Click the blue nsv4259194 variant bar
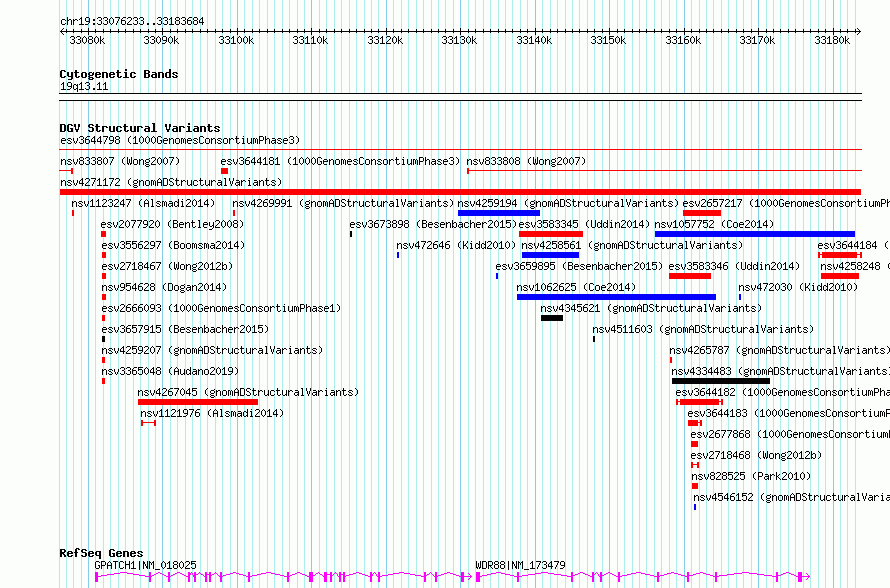The image size is (890, 588). (499, 213)
